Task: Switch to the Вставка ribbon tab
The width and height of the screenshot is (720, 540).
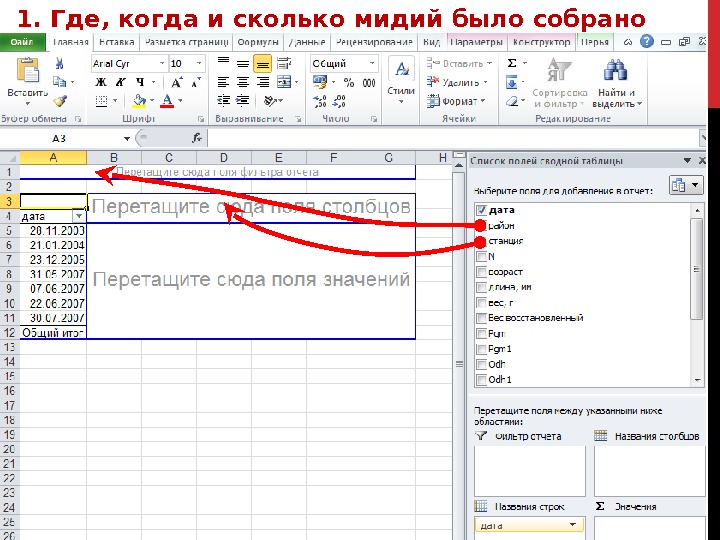Action: [117, 42]
